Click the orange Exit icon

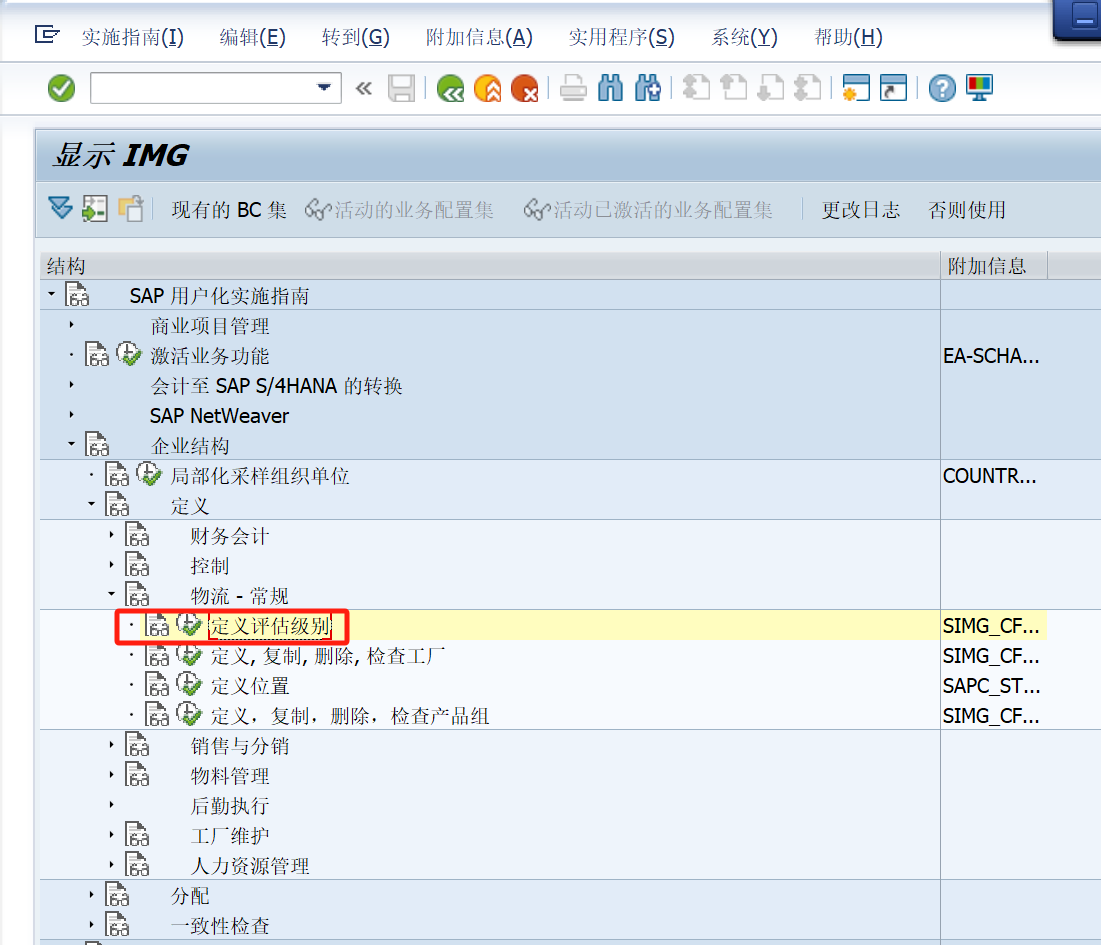pyautogui.click(x=488, y=88)
